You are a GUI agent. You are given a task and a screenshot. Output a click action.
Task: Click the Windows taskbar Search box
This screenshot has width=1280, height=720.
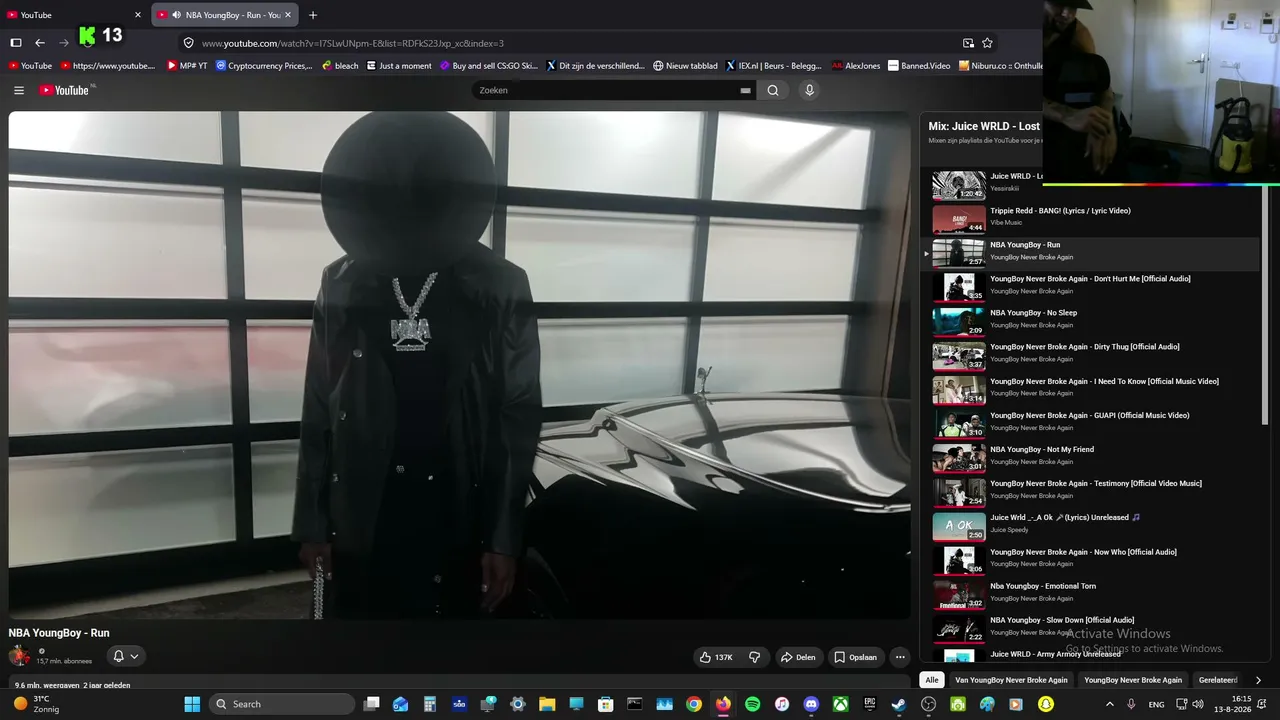[283, 704]
